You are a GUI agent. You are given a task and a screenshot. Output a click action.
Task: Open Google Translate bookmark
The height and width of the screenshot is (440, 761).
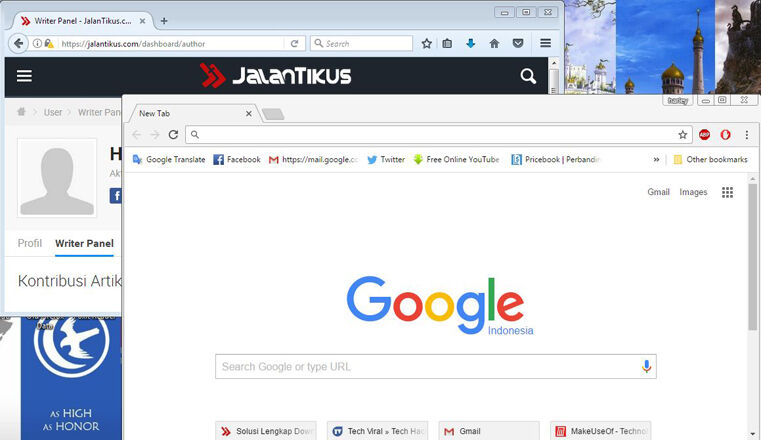pos(169,160)
